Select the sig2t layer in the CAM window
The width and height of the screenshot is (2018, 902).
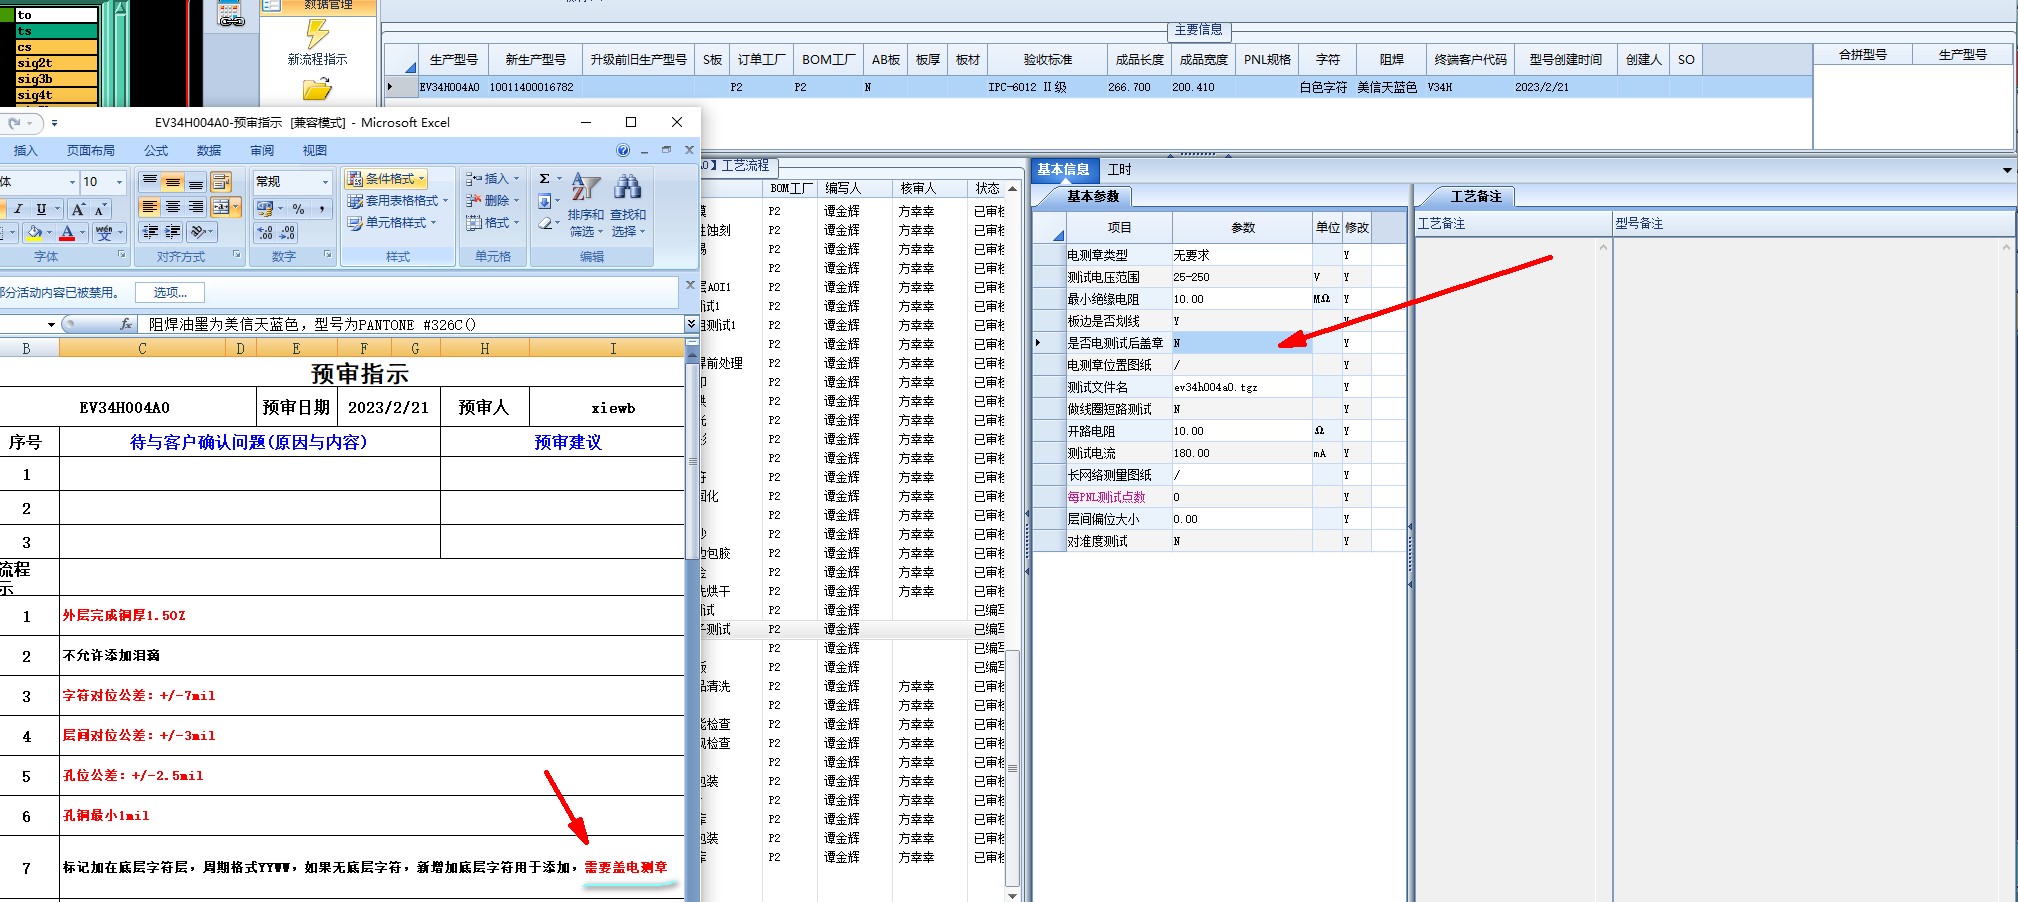coord(57,63)
